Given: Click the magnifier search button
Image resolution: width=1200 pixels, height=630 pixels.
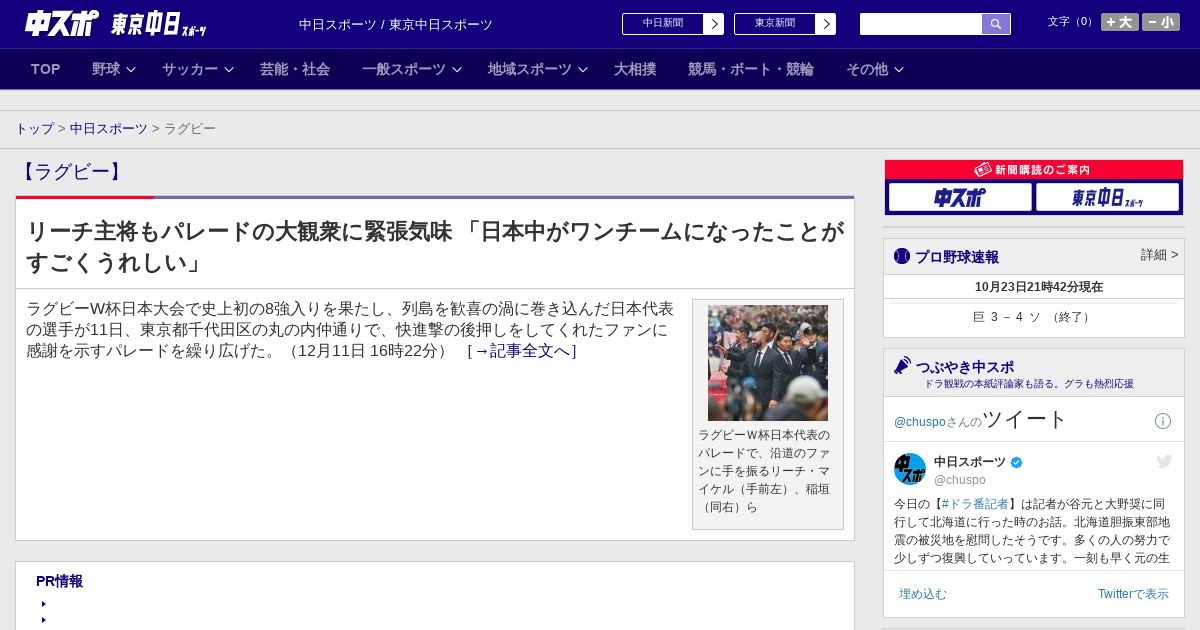Looking at the screenshot, I should (x=996, y=24).
